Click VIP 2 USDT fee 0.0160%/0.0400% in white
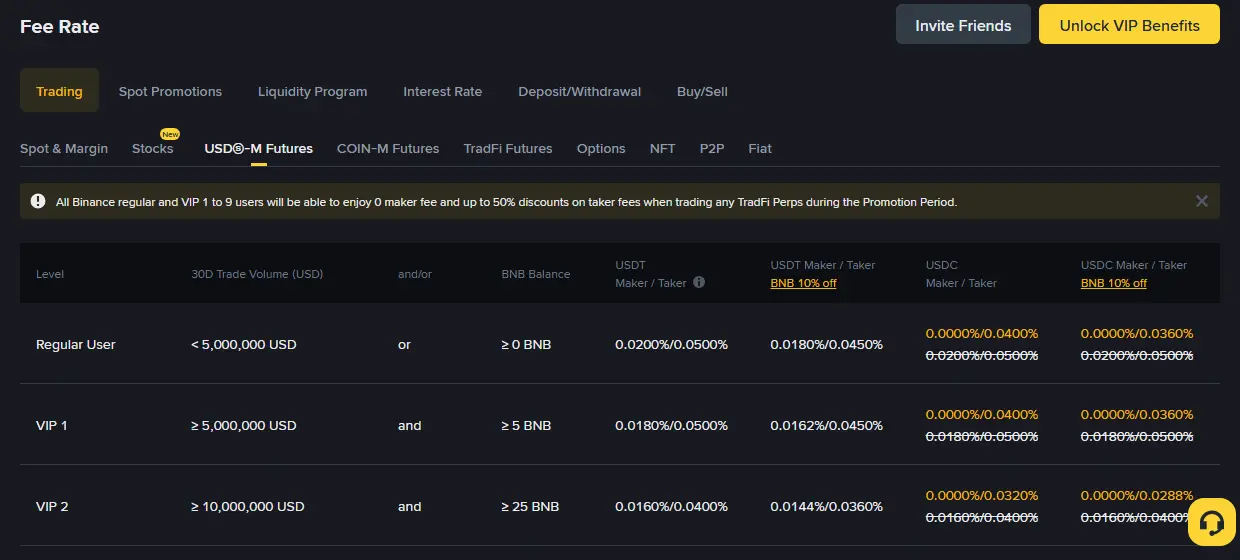The width and height of the screenshot is (1240, 560). pos(672,506)
